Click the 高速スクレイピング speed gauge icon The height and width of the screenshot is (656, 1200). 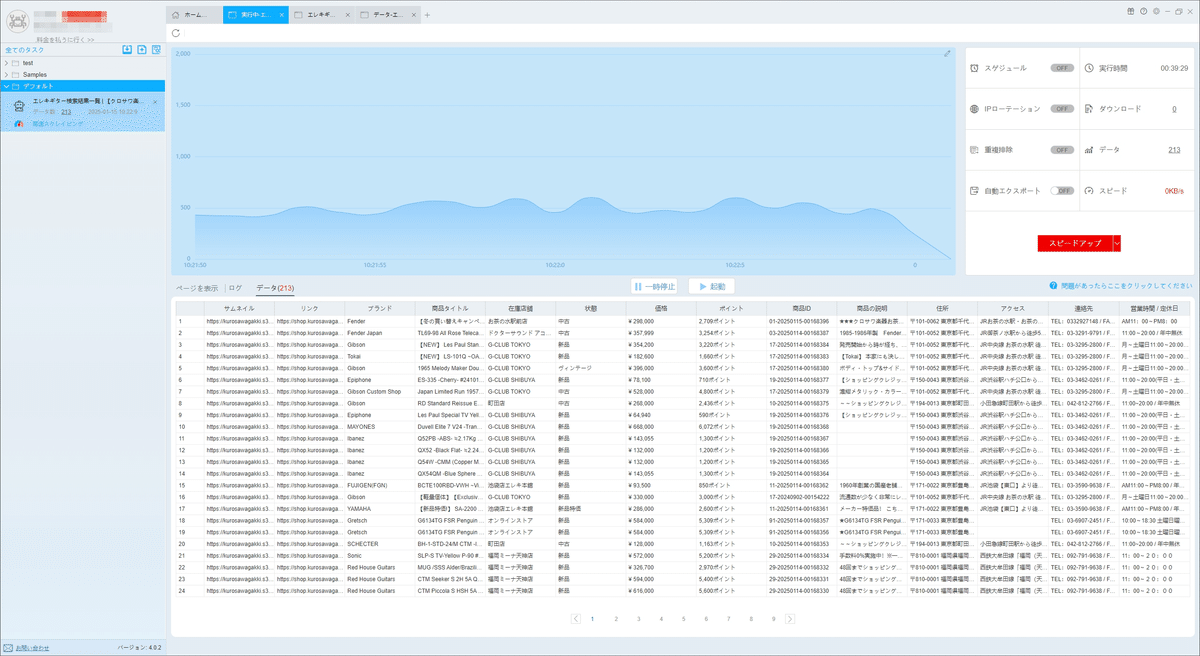pyautogui.click(x=19, y=125)
